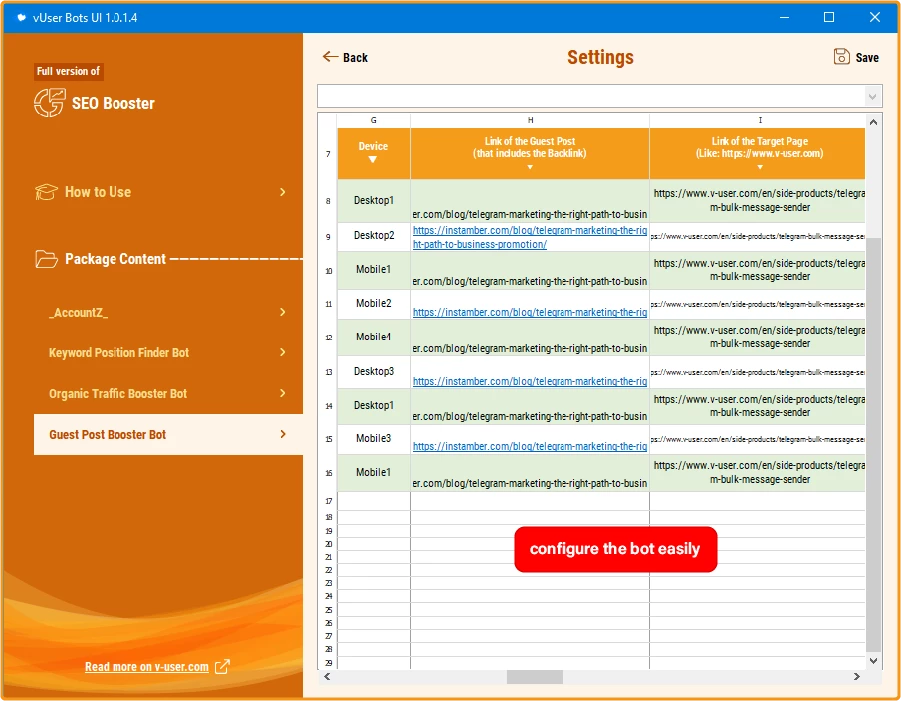Open the instamber.com link in row 15

pyautogui.click(x=529, y=446)
